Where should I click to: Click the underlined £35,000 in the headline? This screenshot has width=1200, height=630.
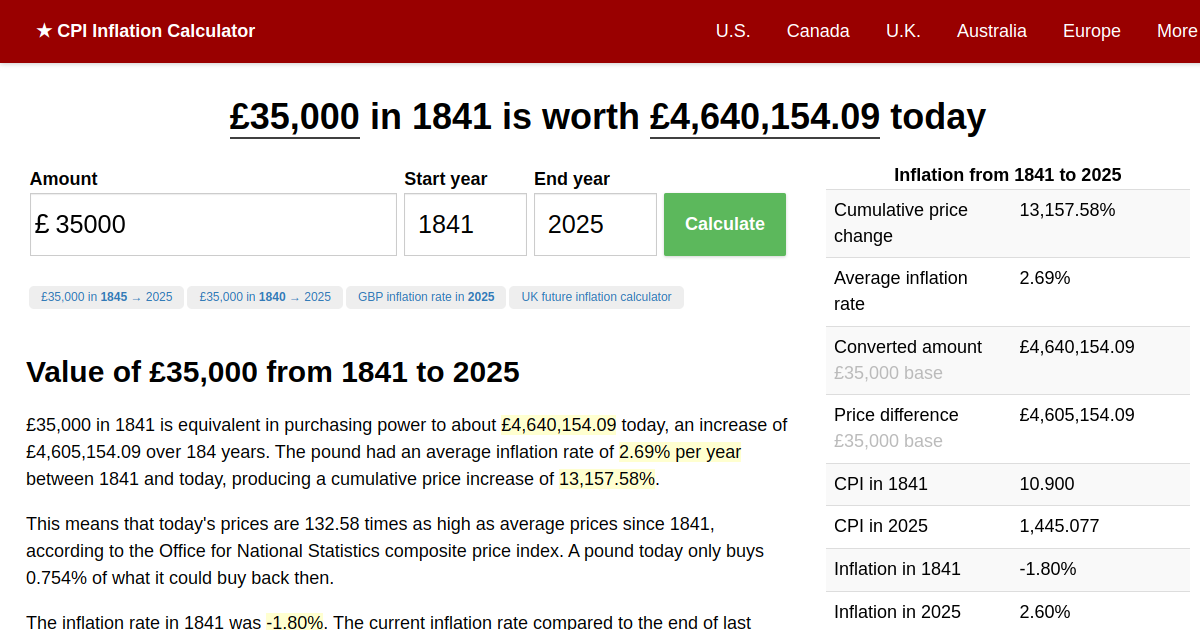[x=294, y=117]
